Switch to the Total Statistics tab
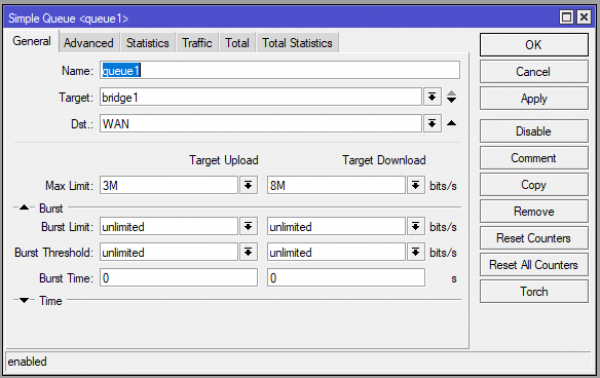The height and width of the screenshot is (378, 600). [x=297, y=43]
